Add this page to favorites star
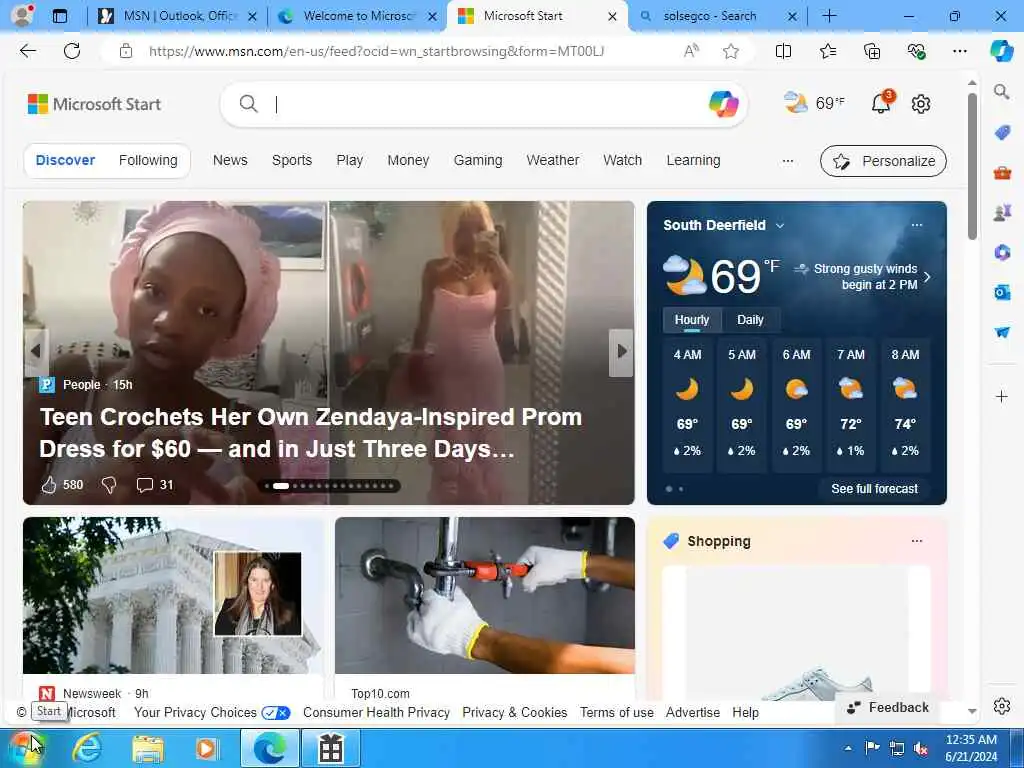The image size is (1024, 768). pyautogui.click(x=731, y=51)
